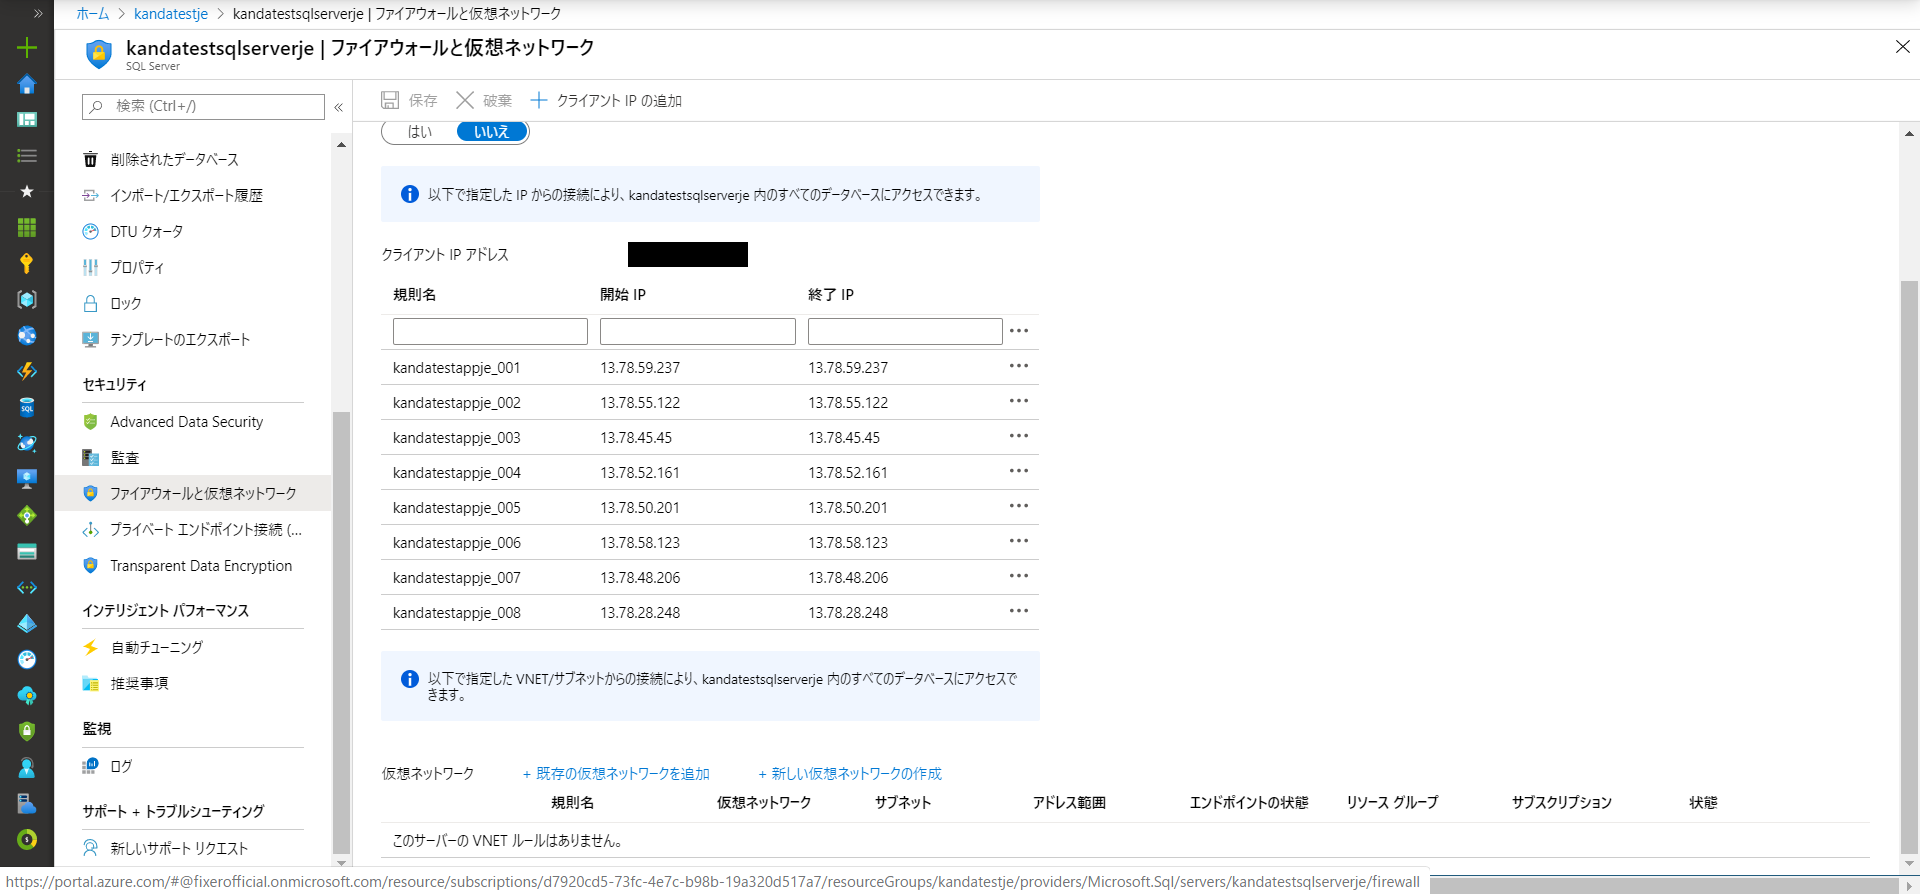
Task: Open the Azure portal home icon
Action: (x=27, y=85)
